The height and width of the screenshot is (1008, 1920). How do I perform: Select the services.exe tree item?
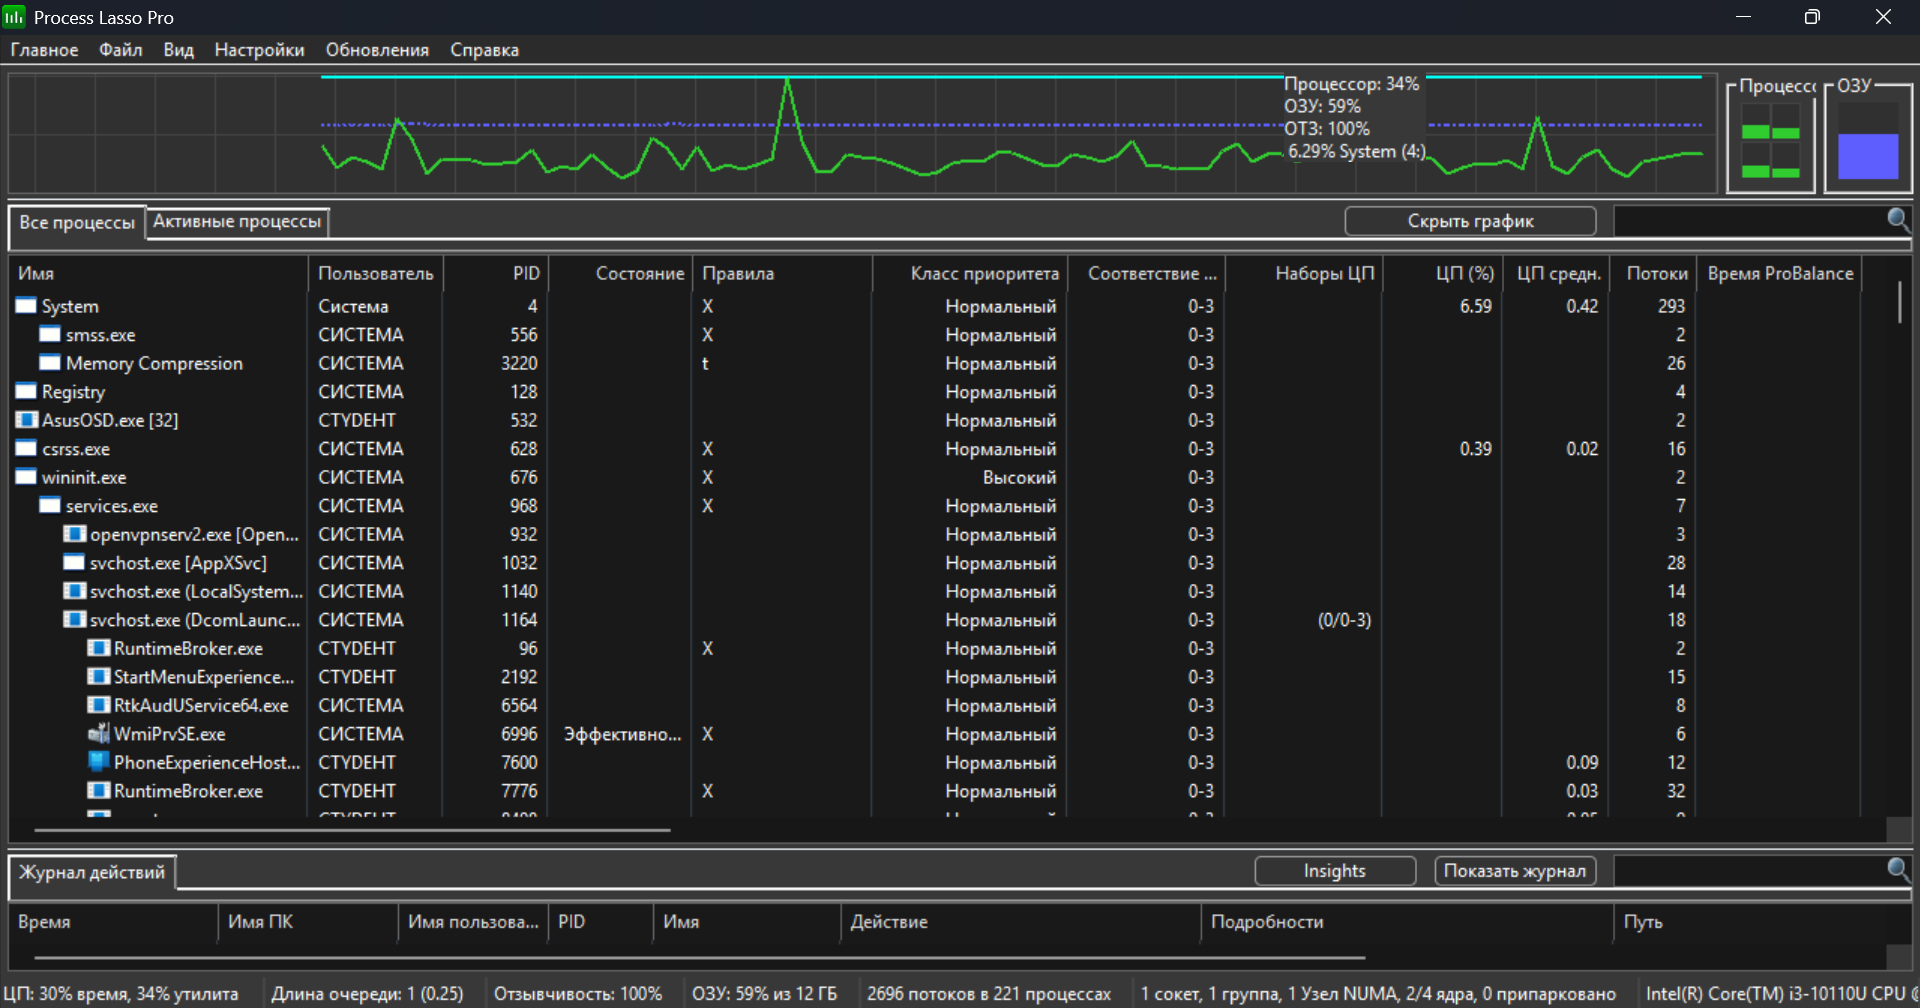(111, 506)
